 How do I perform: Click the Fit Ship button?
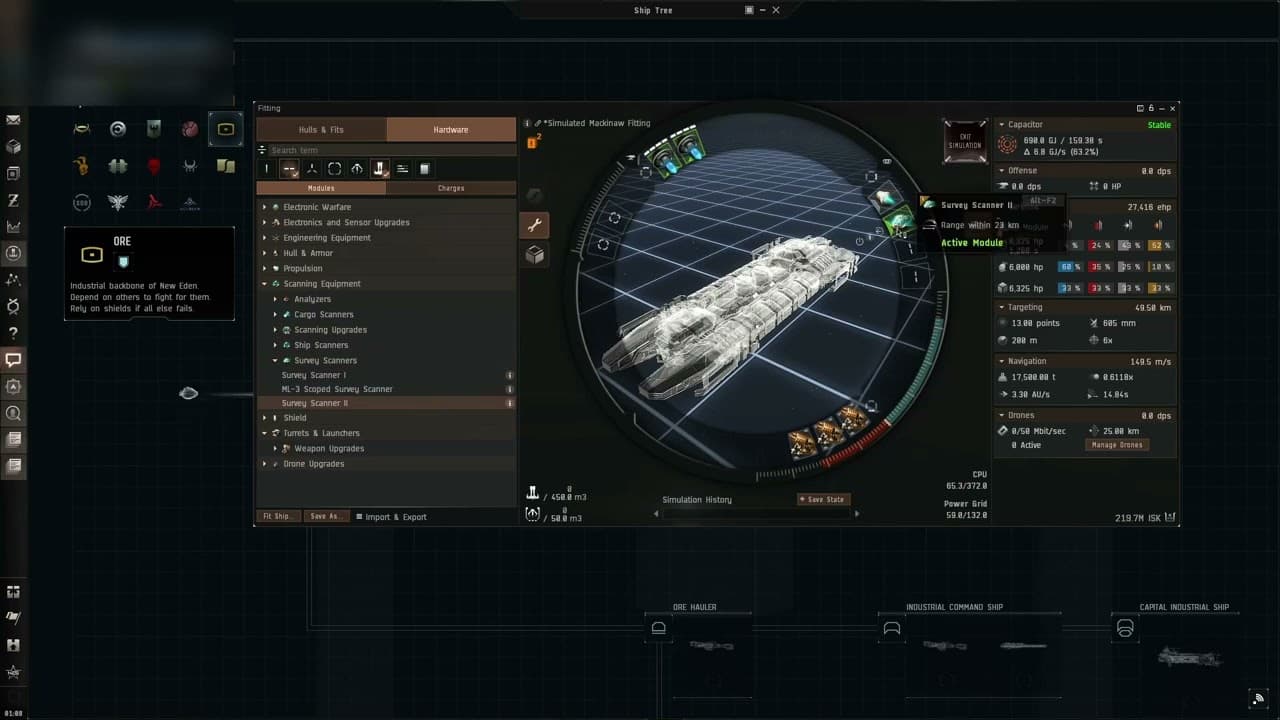277,517
